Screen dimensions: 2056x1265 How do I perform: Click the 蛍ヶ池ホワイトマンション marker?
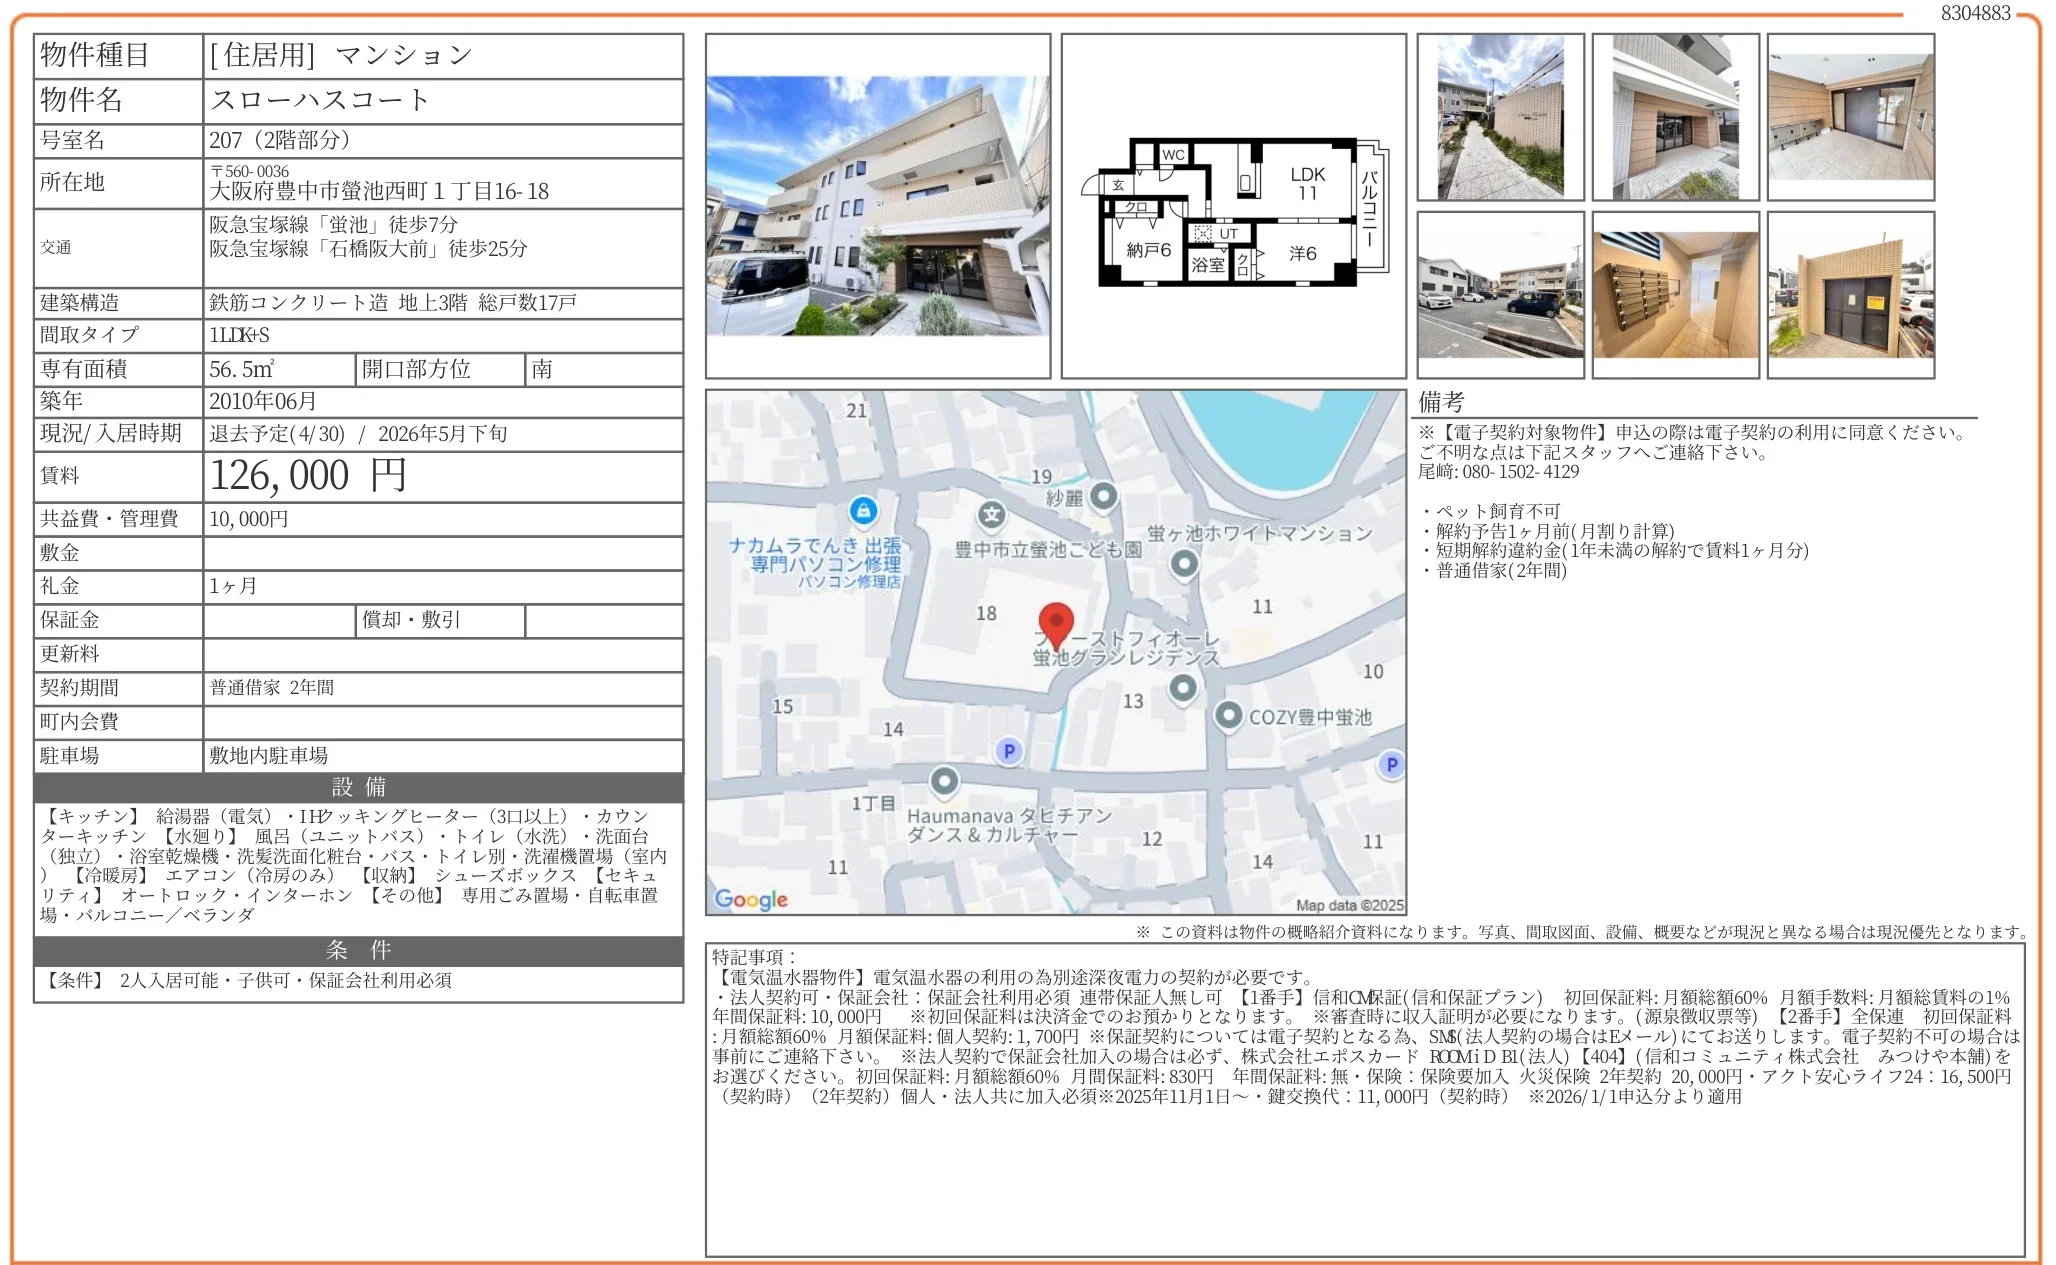coord(1185,563)
